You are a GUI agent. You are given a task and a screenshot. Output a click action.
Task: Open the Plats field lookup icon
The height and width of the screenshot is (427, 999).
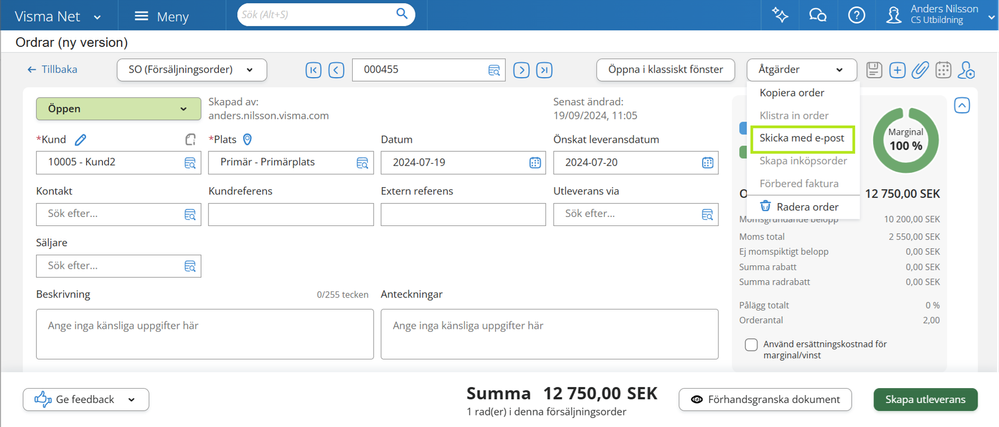(362, 163)
